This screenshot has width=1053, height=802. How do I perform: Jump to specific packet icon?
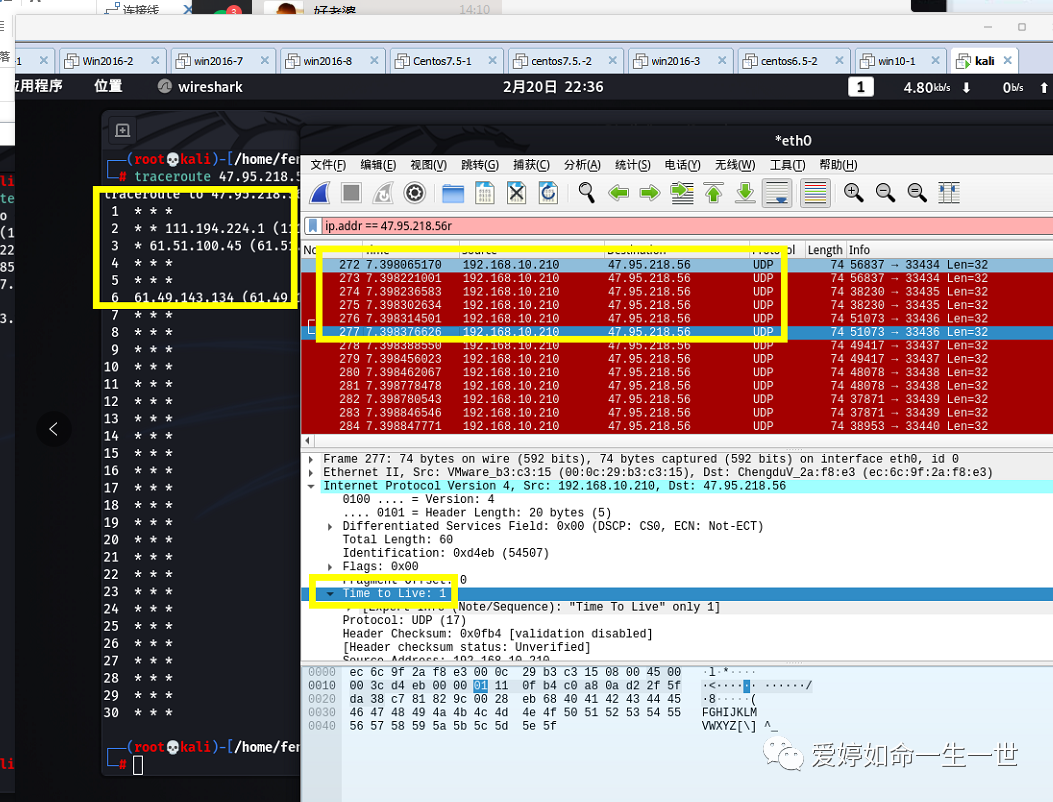[682, 193]
